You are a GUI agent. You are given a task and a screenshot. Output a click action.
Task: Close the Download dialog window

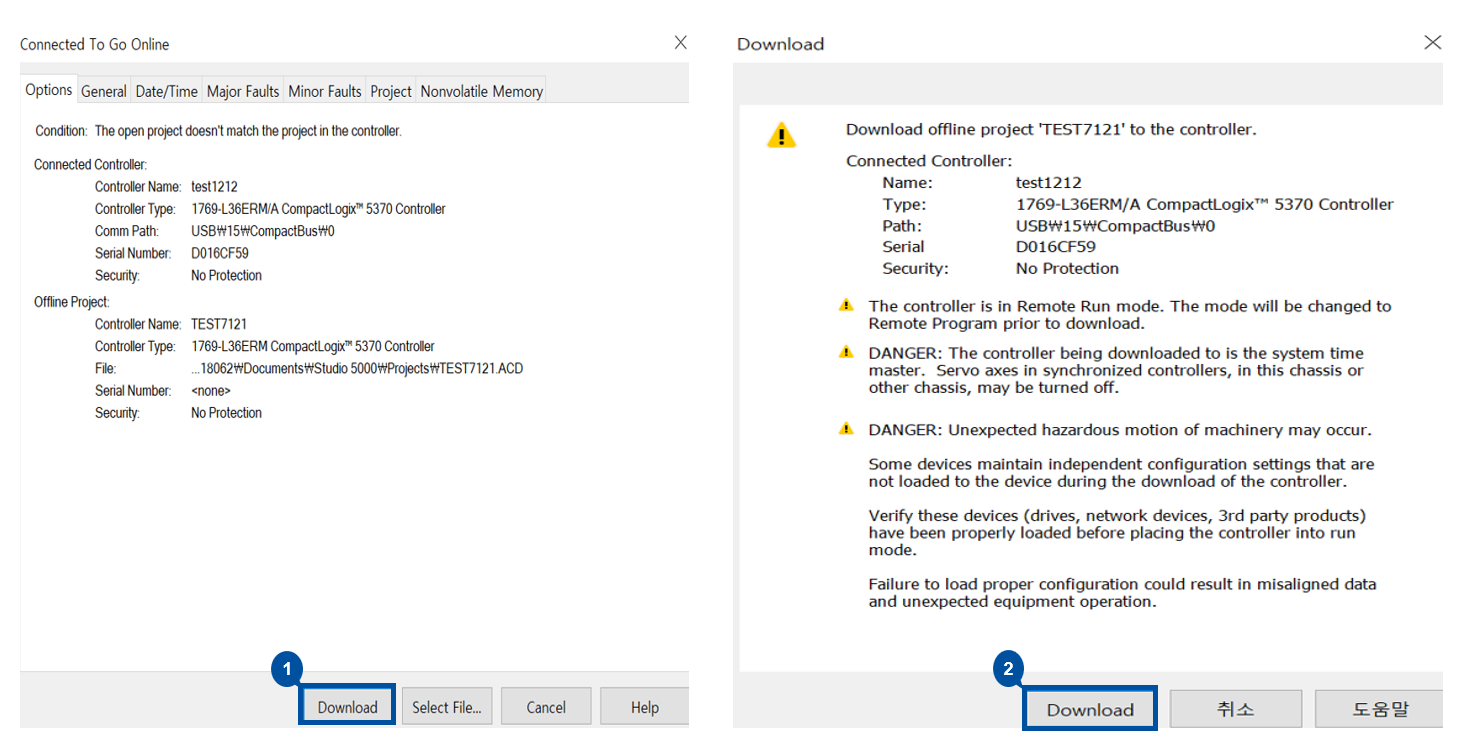click(1432, 43)
